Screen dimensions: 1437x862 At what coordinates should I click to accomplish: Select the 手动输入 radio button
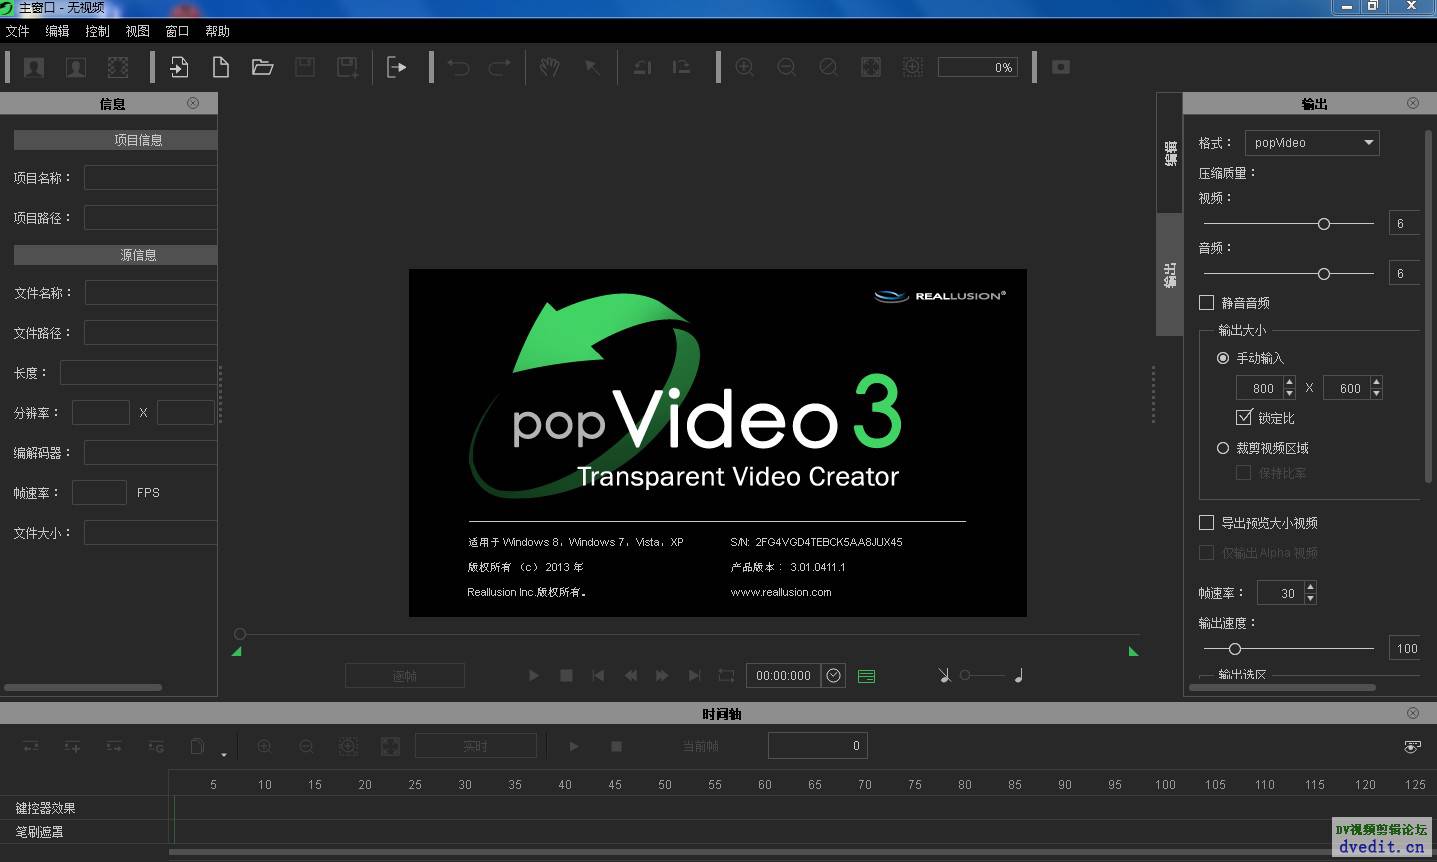point(1223,358)
